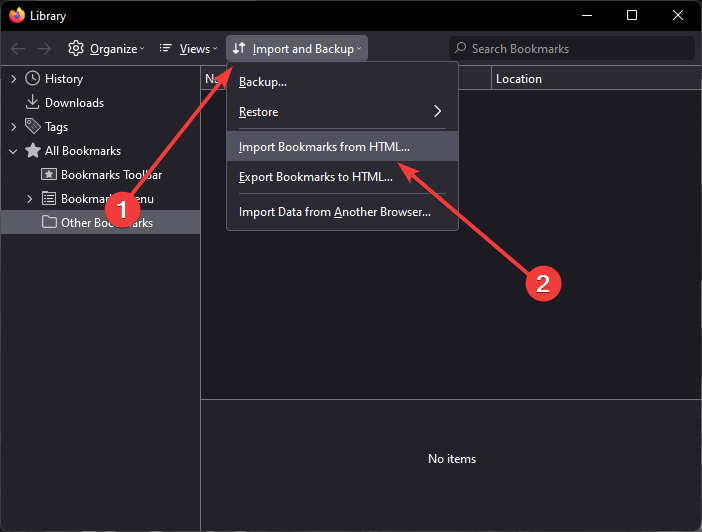The height and width of the screenshot is (532, 702).
Task: Click the Firefox logo icon in title bar
Action: coord(17,16)
